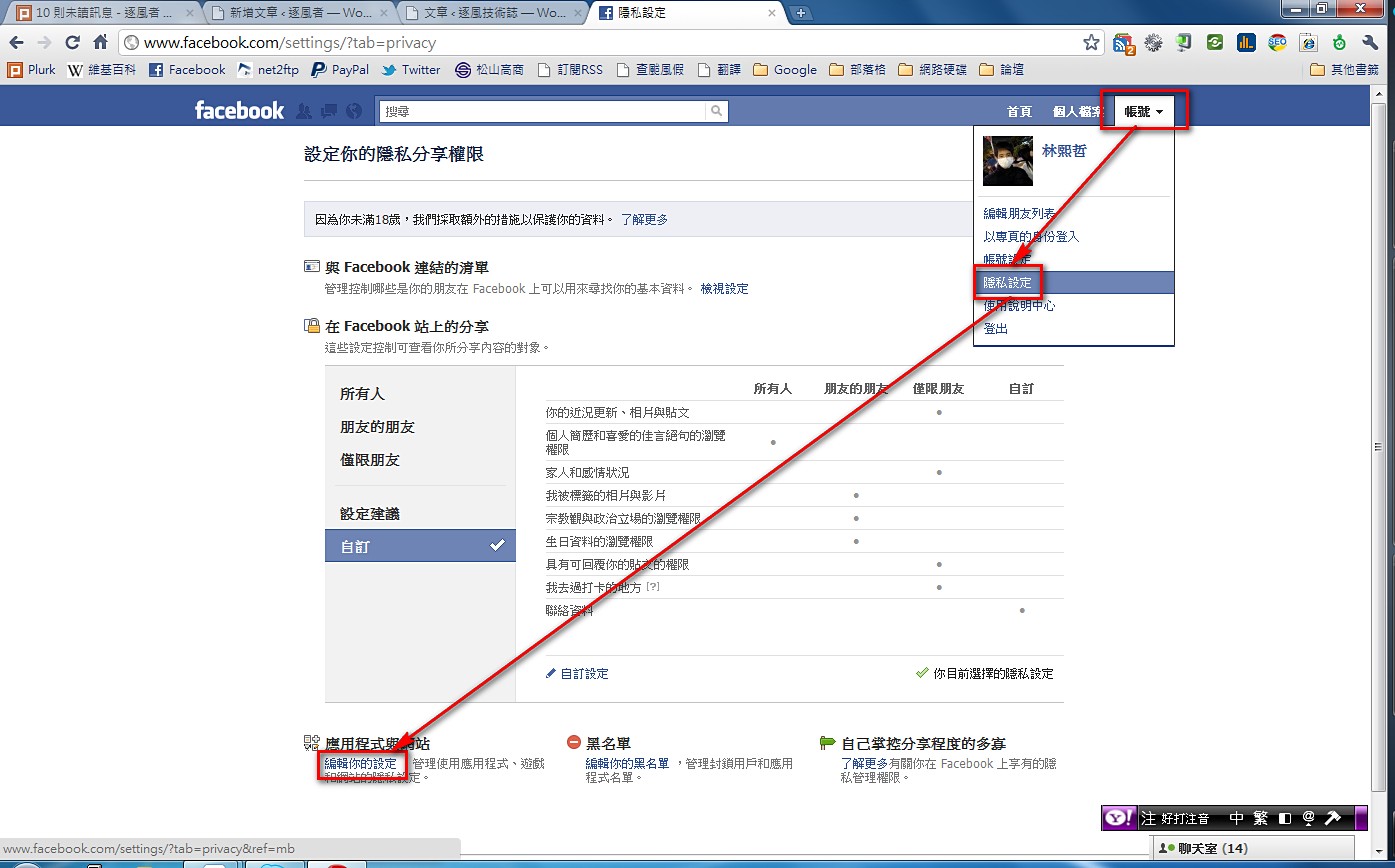Open the blue bar-chart extension icon
Image resolution: width=1395 pixels, height=868 pixels.
[x=1246, y=43]
